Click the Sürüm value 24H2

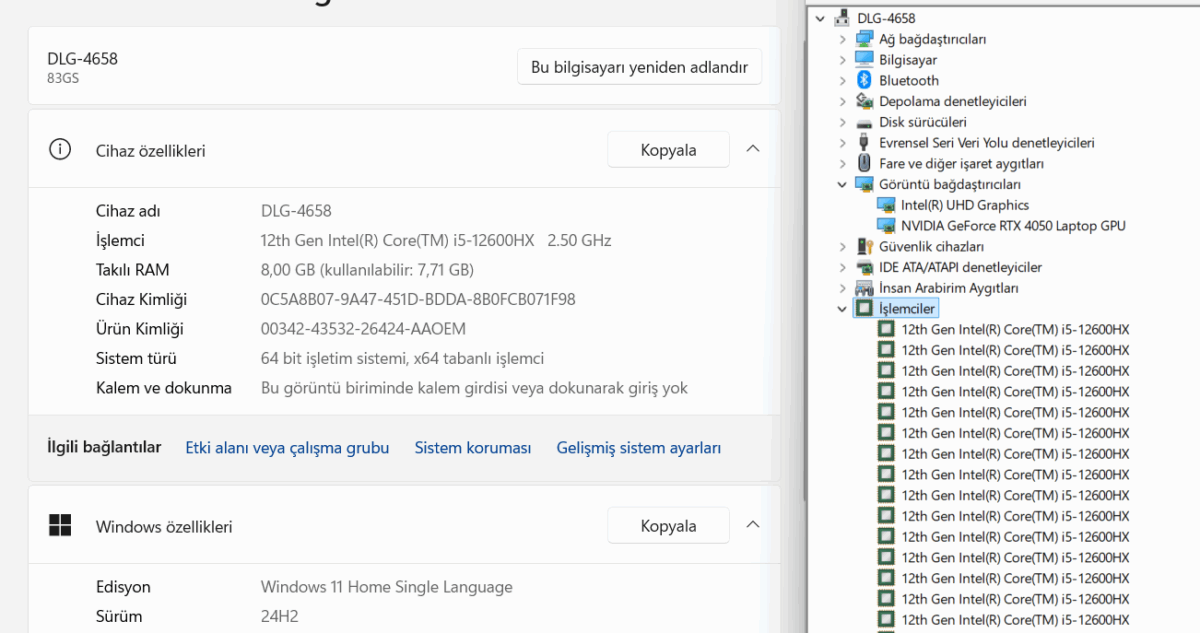(x=279, y=616)
